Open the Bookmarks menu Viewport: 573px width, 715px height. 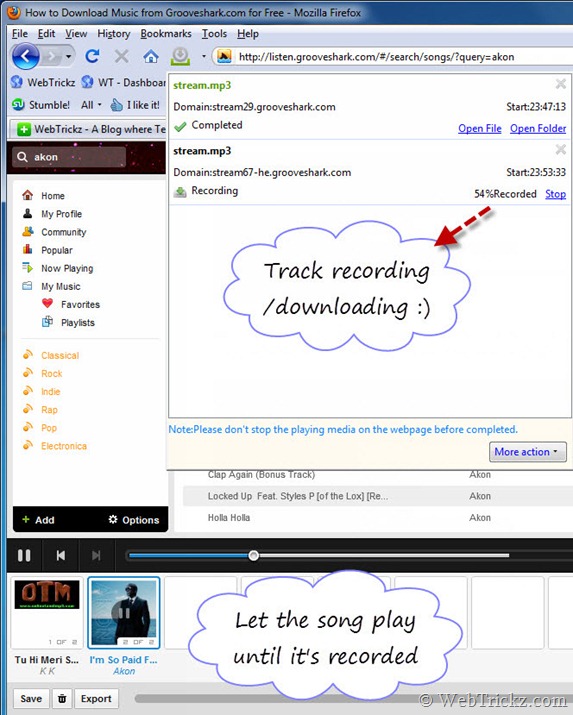(x=166, y=34)
